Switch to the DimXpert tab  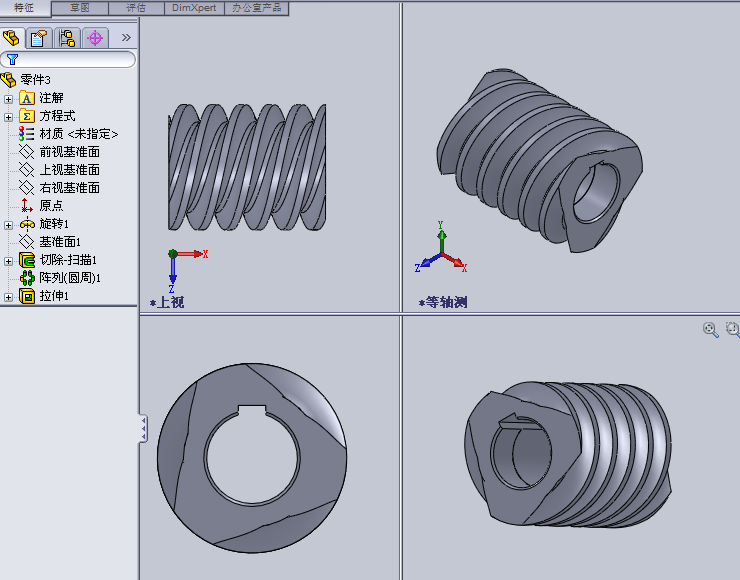coord(194,8)
